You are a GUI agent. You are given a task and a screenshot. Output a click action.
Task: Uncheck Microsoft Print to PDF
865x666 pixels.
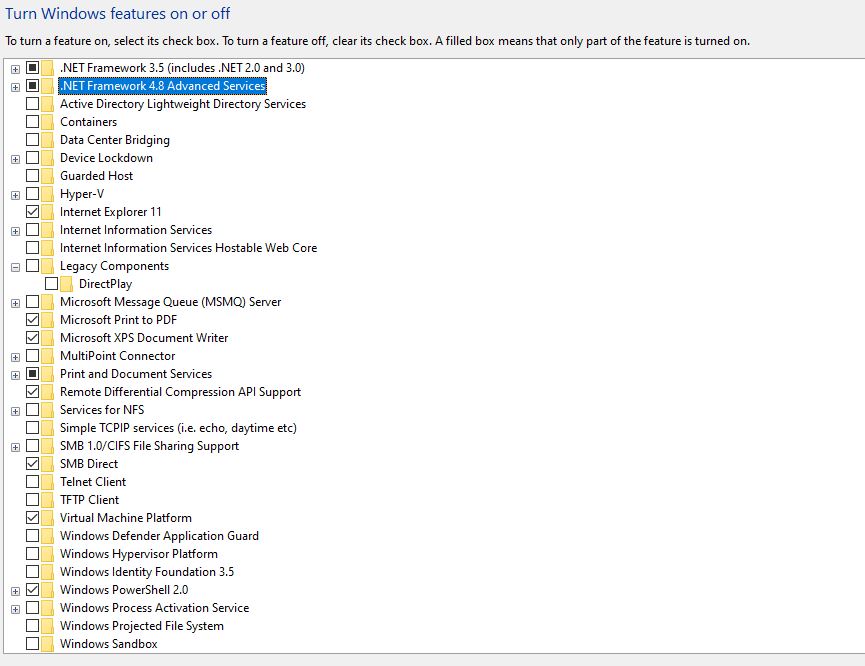[33, 319]
